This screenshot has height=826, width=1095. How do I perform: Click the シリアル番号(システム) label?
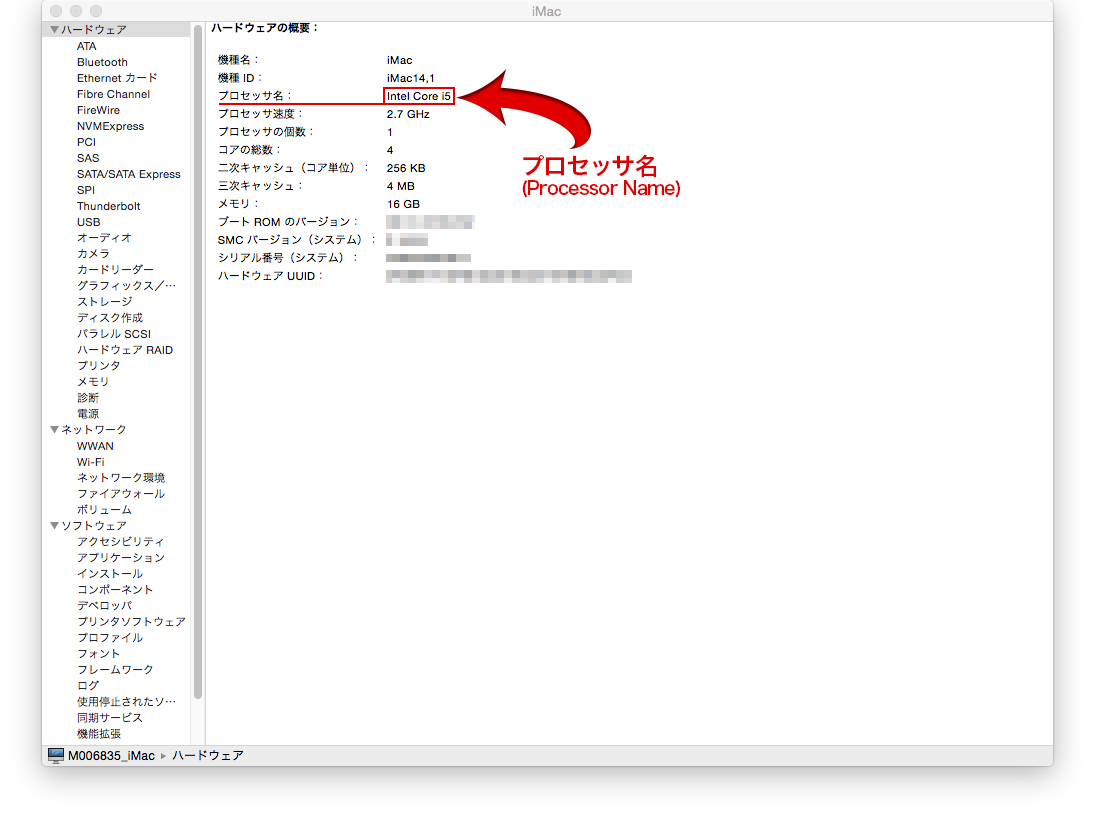tap(287, 258)
